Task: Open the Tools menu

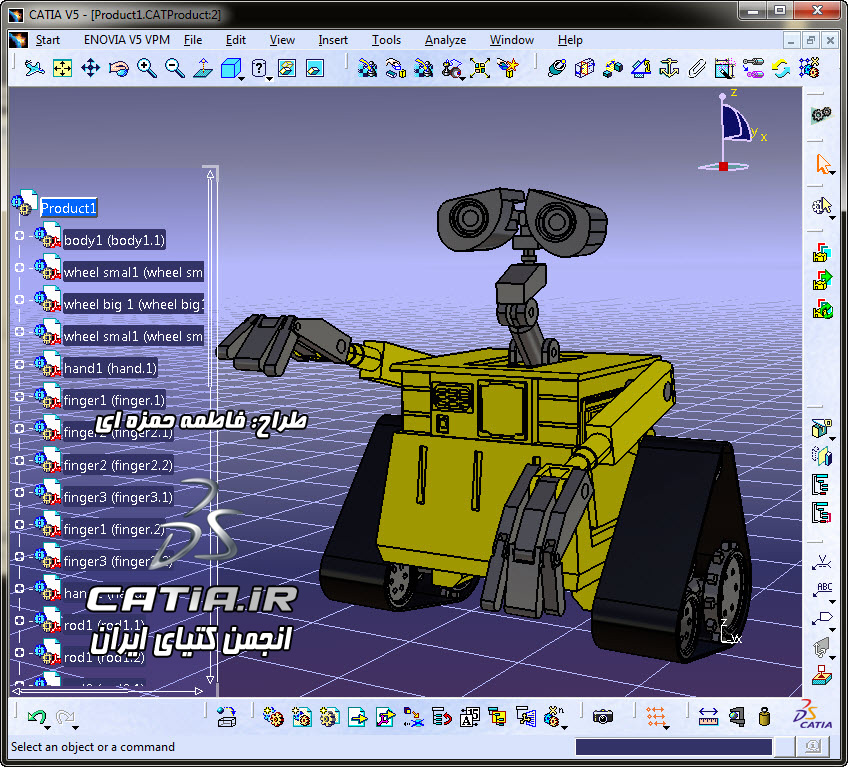Action: (386, 40)
